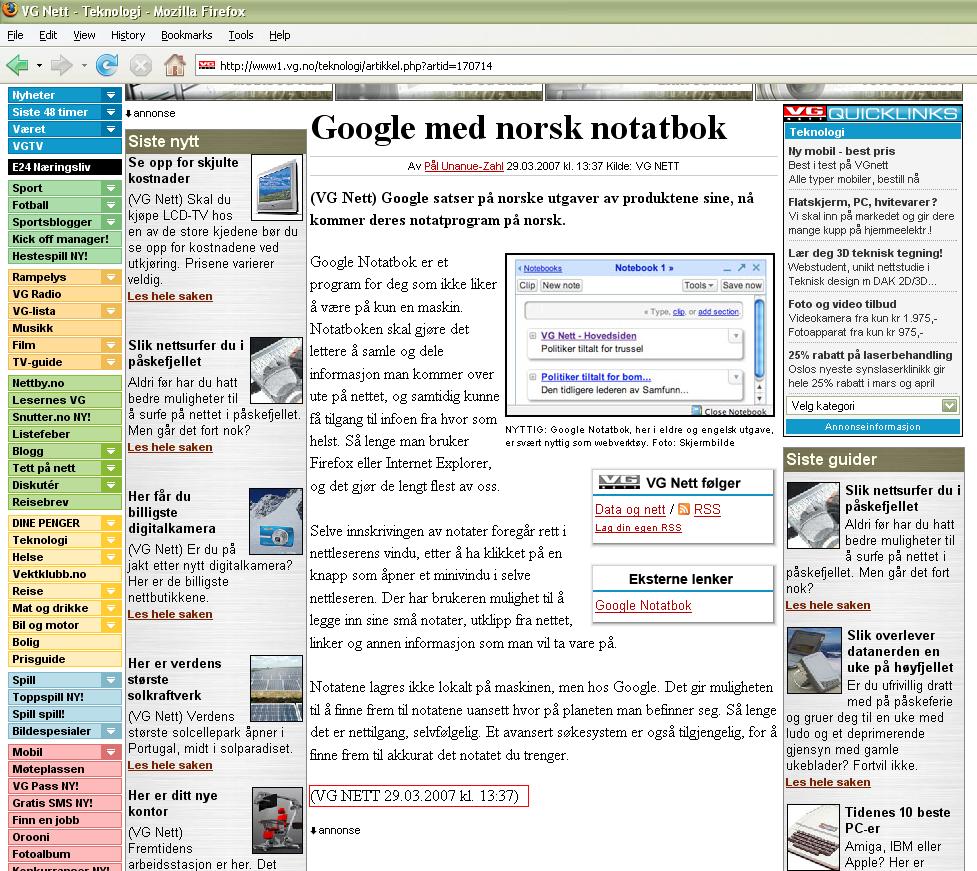Image resolution: width=977 pixels, height=871 pixels.
Task: Open E24 Næringsliv sidebar item
Action: pos(65,167)
